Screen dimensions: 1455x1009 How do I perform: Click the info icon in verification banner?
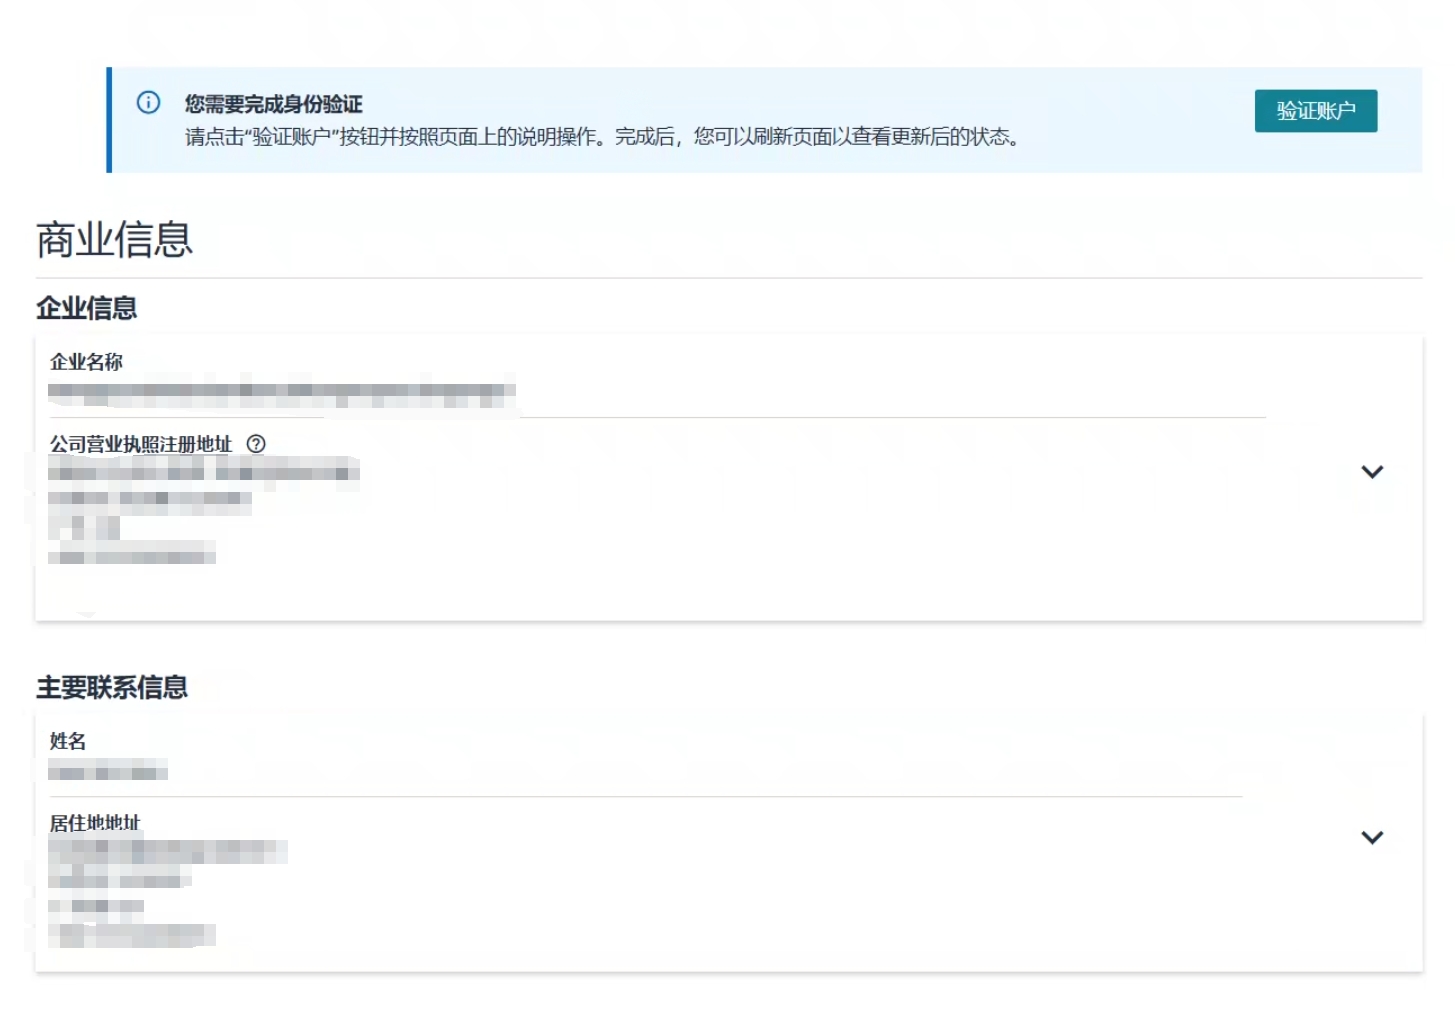click(x=148, y=103)
